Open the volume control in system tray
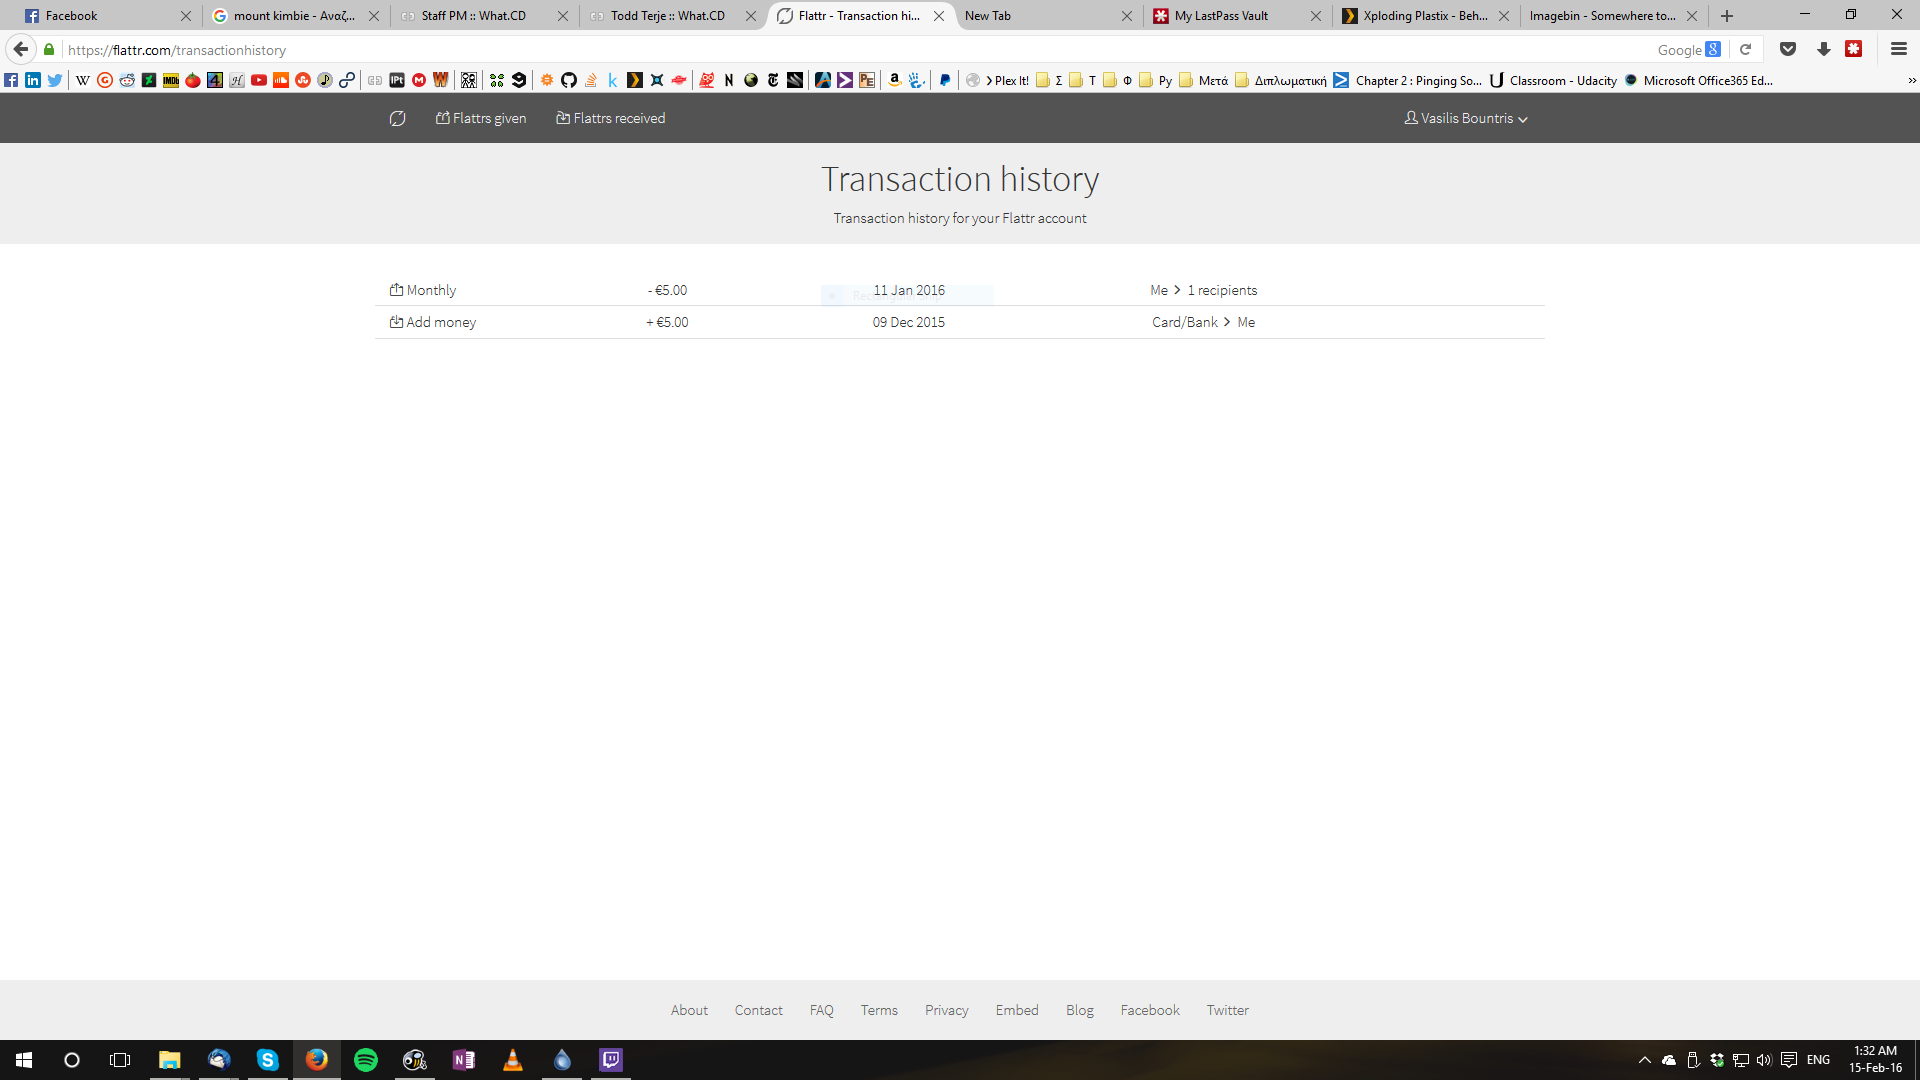The width and height of the screenshot is (1920, 1080). coord(1764,1060)
